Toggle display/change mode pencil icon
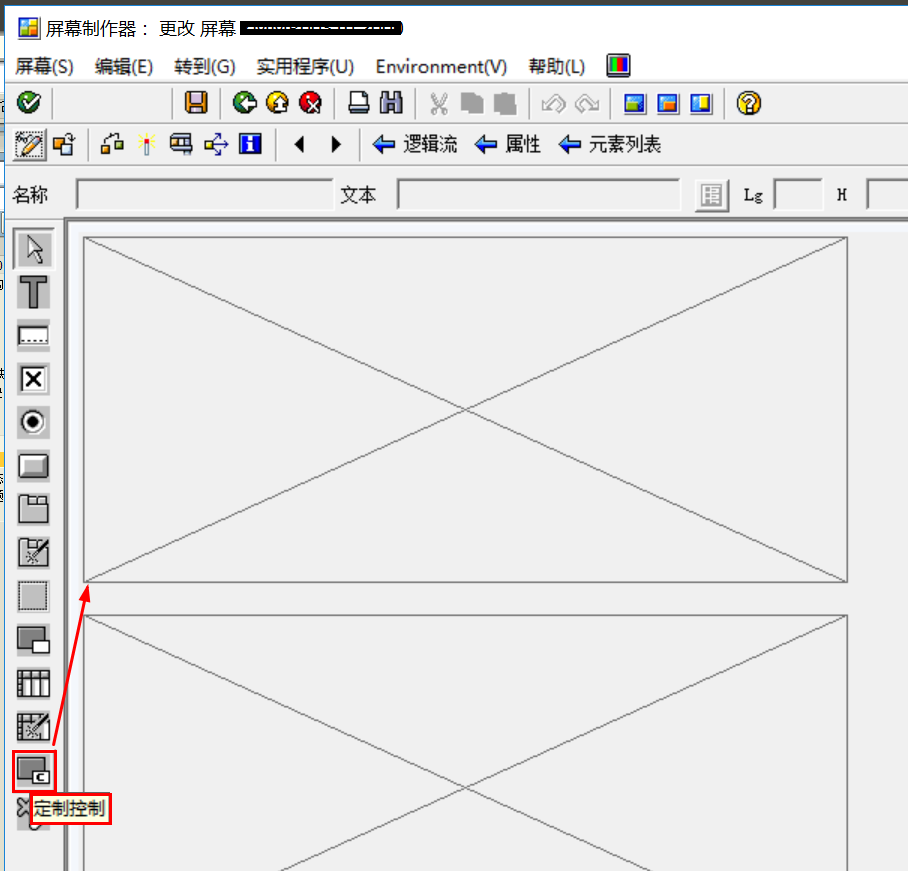 click(29, 144)
